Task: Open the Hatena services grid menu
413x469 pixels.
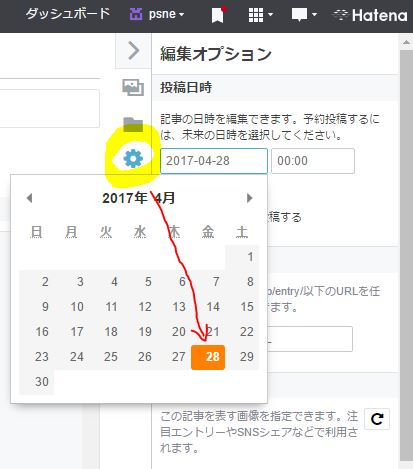Action: point(260,15)
